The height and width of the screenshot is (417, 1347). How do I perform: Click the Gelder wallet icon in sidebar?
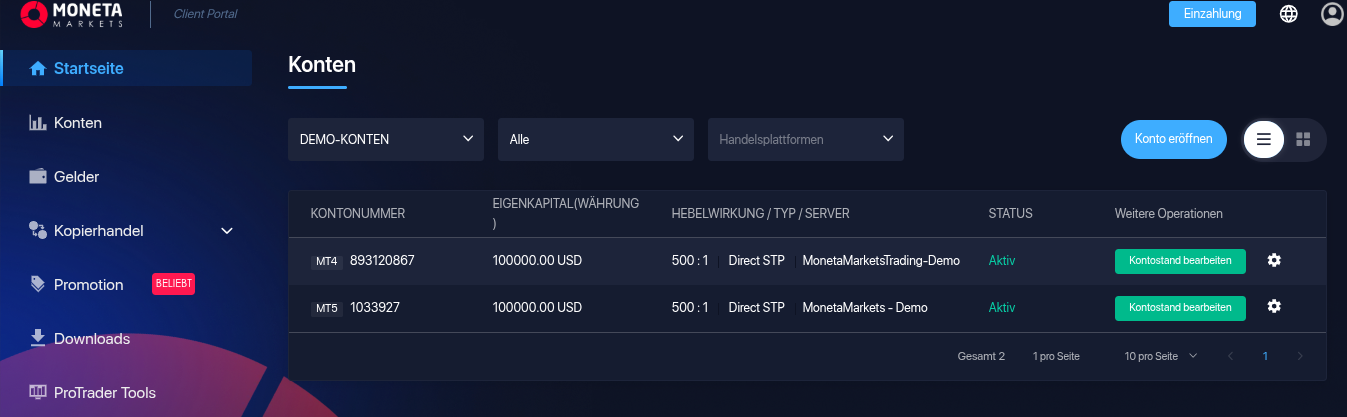click(x=39, y=177)
